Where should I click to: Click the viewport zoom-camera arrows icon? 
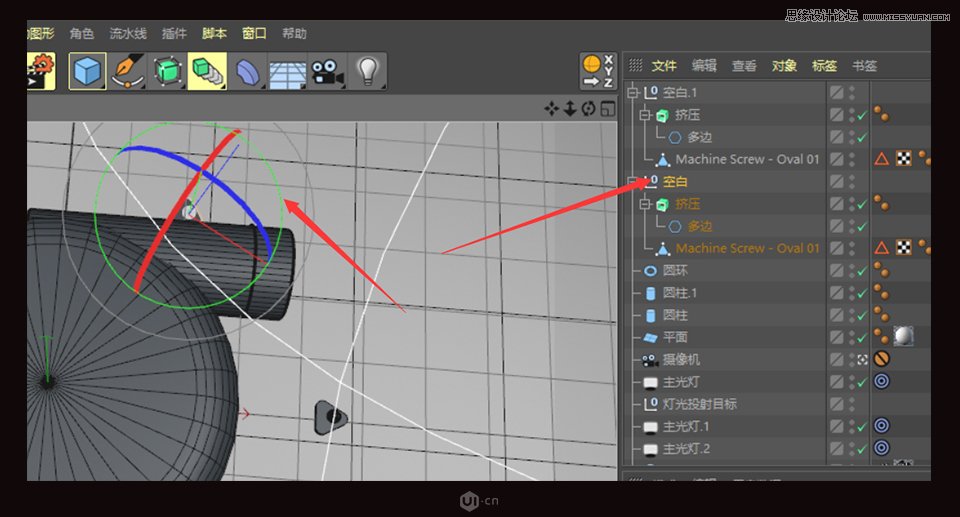569,109
